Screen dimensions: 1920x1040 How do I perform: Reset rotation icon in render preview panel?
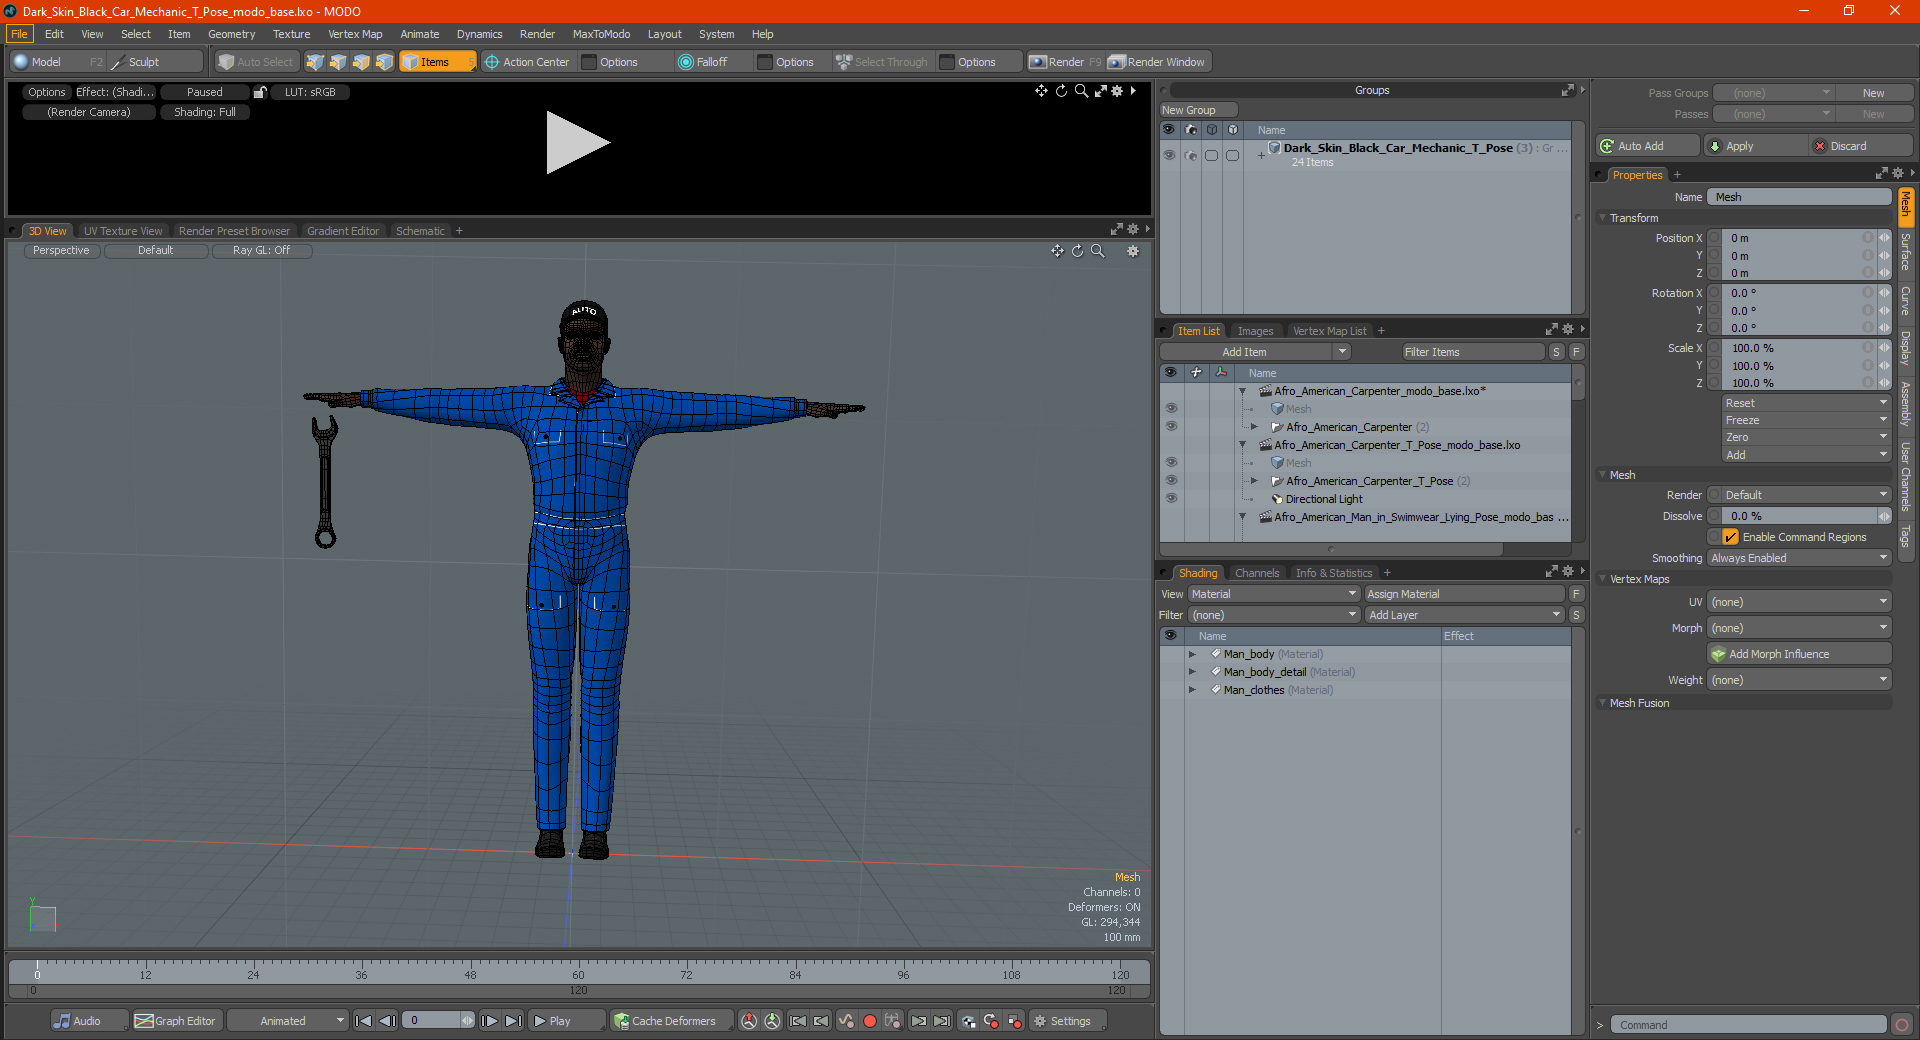(x=1061, y=91)
